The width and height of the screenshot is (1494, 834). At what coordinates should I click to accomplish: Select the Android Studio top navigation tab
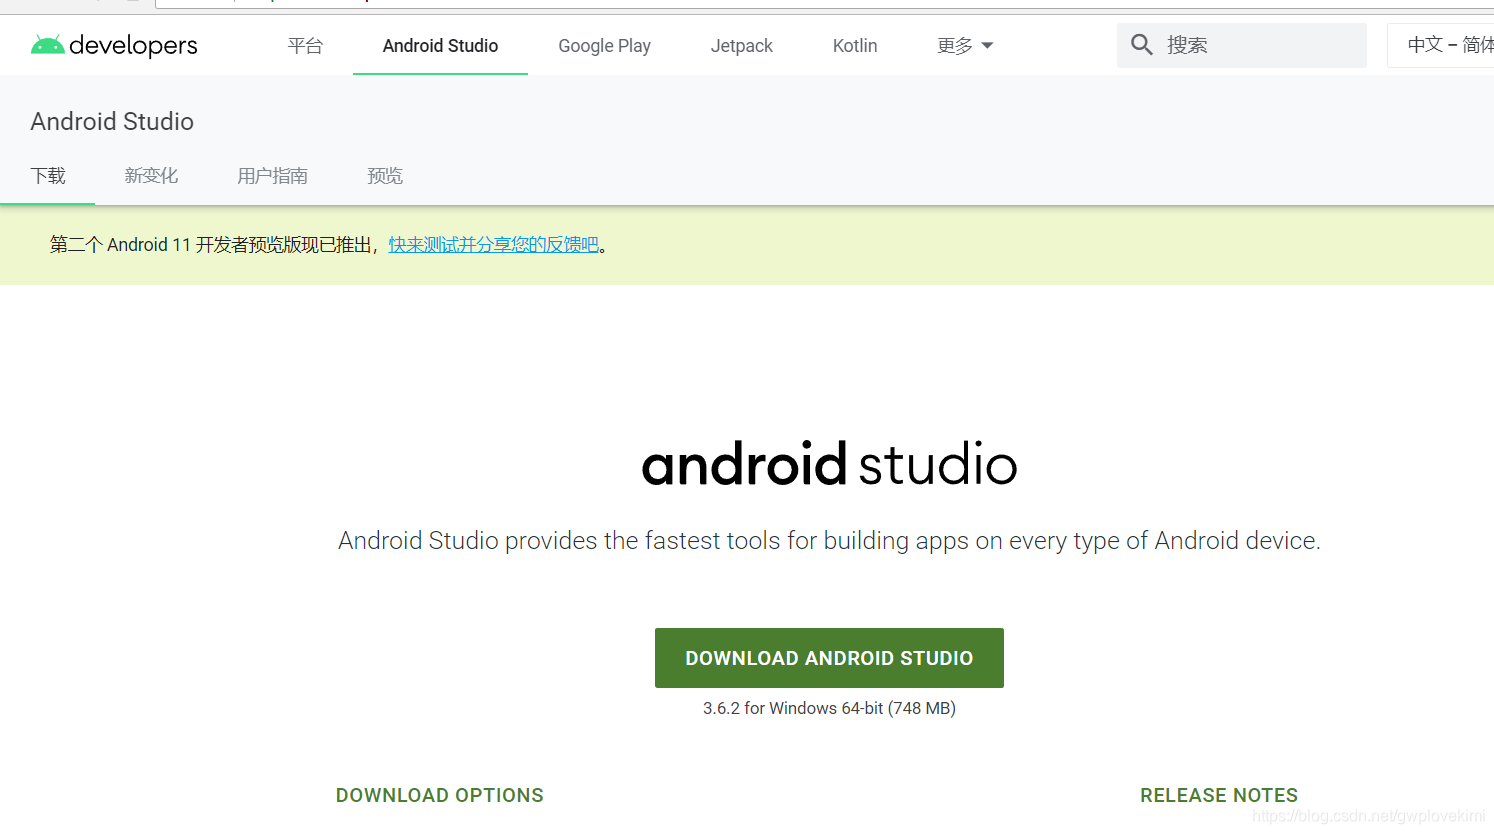pyautogui.click(x=440, y=45)
